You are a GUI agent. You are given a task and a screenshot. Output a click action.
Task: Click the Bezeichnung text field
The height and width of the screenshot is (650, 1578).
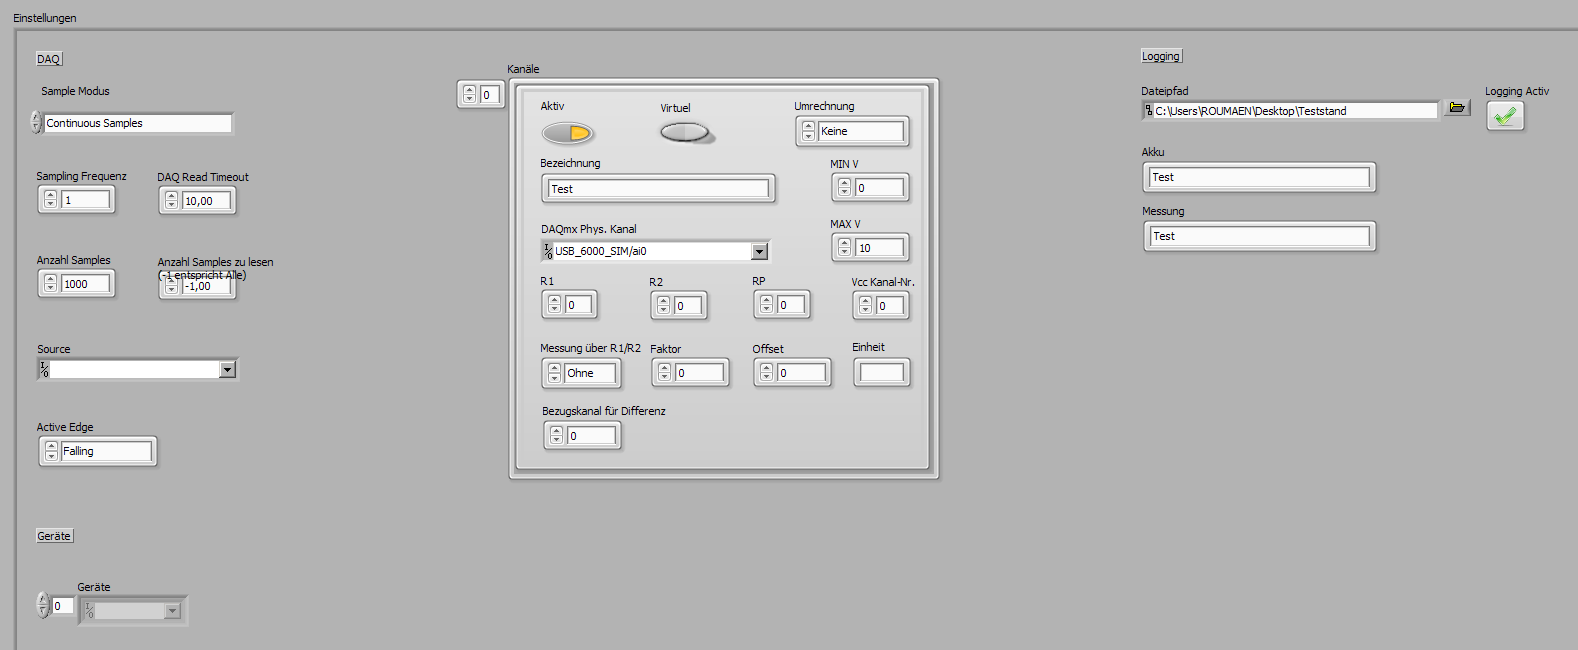click(x=659, y=188)
